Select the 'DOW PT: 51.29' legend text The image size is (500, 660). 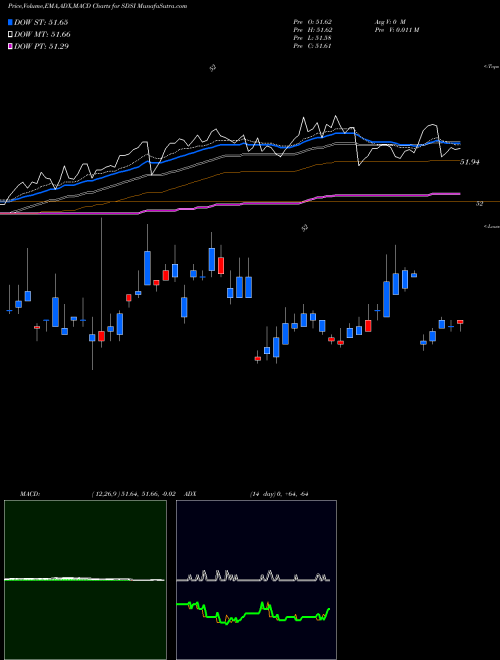coord(42,46)
